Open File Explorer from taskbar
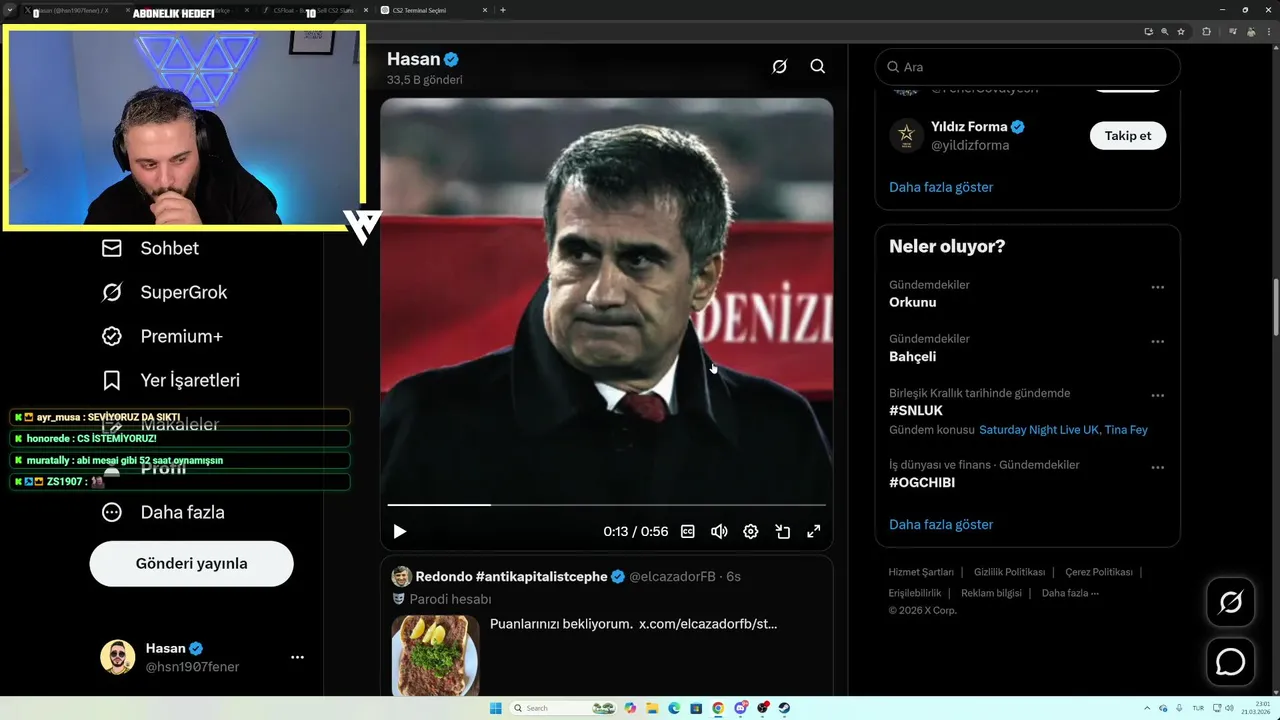The image size is (1280, 720). pyautogui.click(x=651, y=708)
